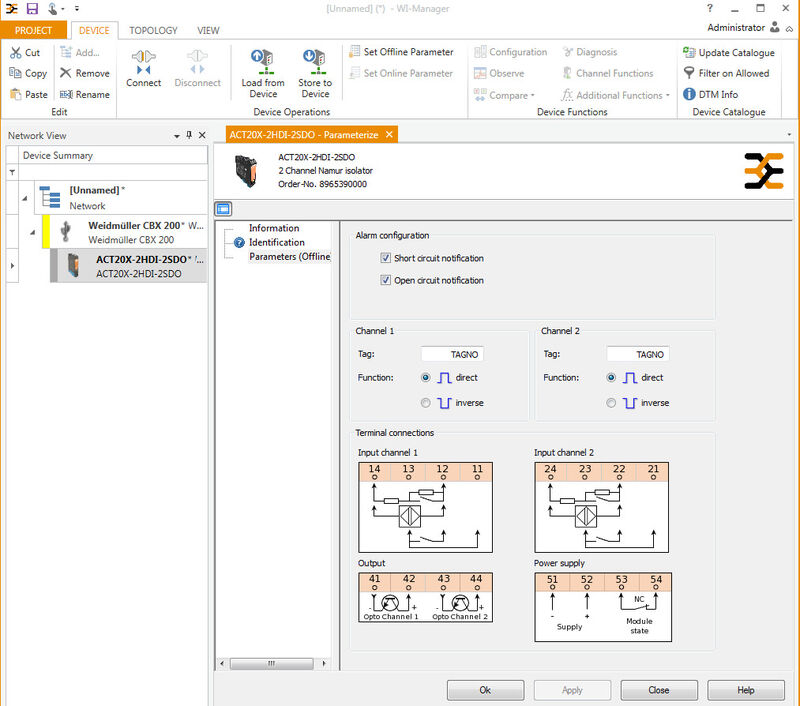
Task: Click the Connect device icon
Action: pos(144,62)
